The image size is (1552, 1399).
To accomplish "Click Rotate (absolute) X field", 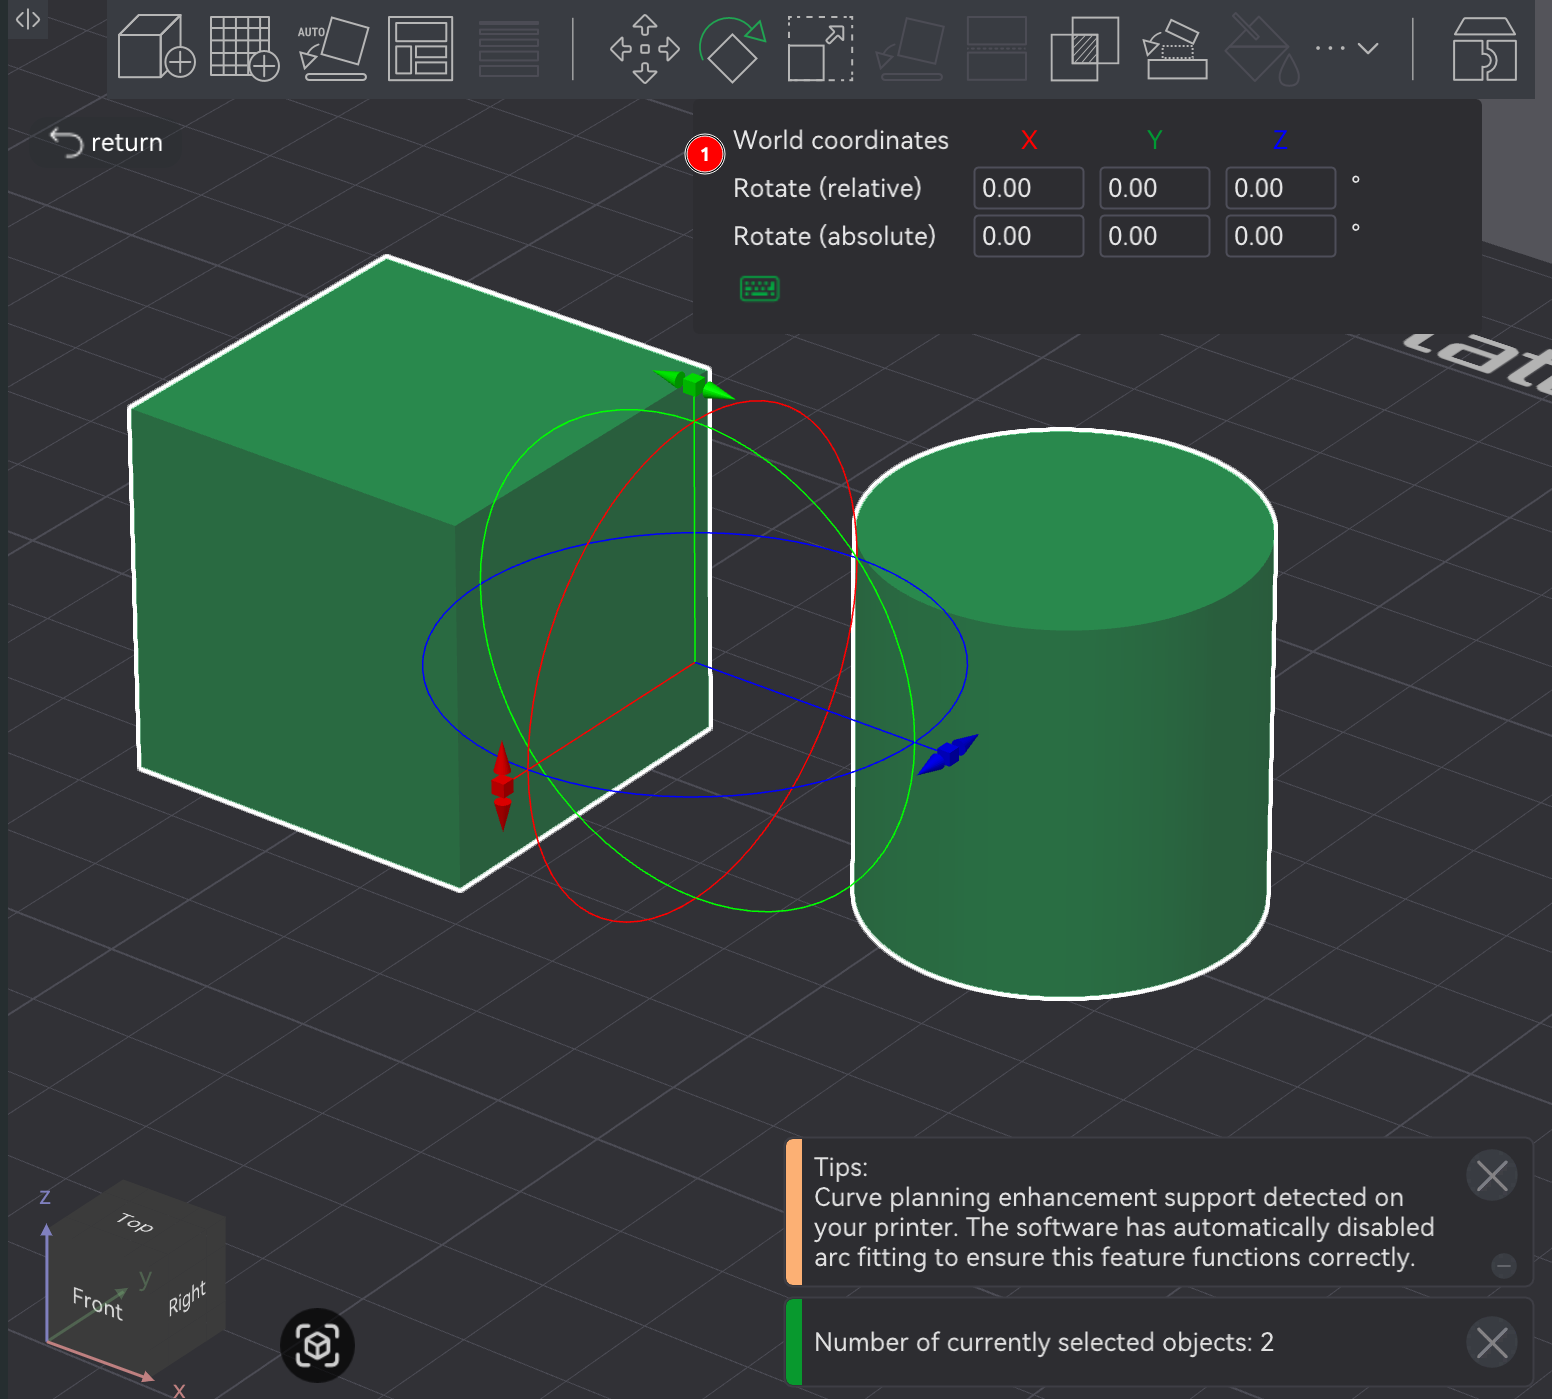I will pos(1028,236).
